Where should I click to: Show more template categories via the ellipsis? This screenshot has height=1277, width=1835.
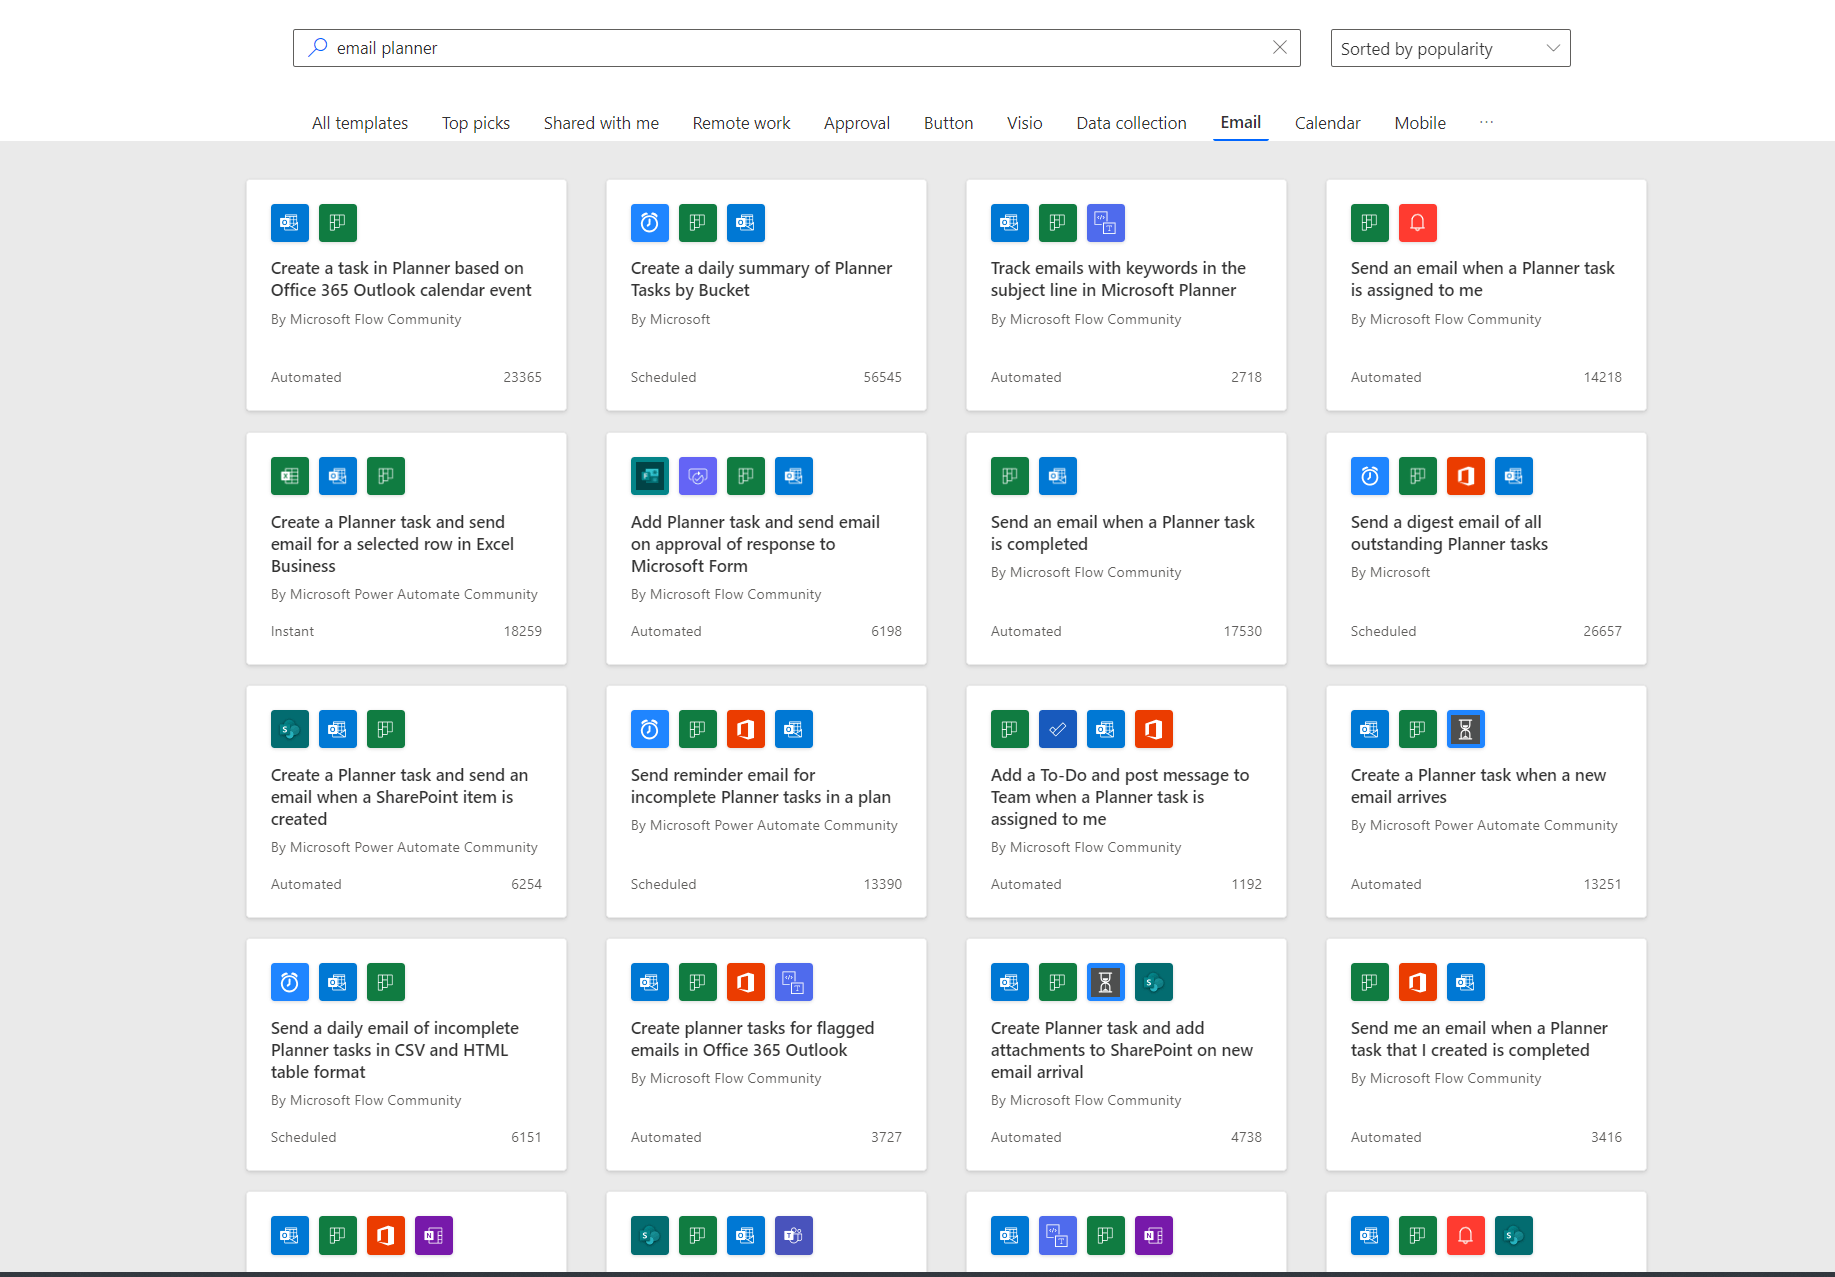pyautogui.click(x=1486, y=122)
